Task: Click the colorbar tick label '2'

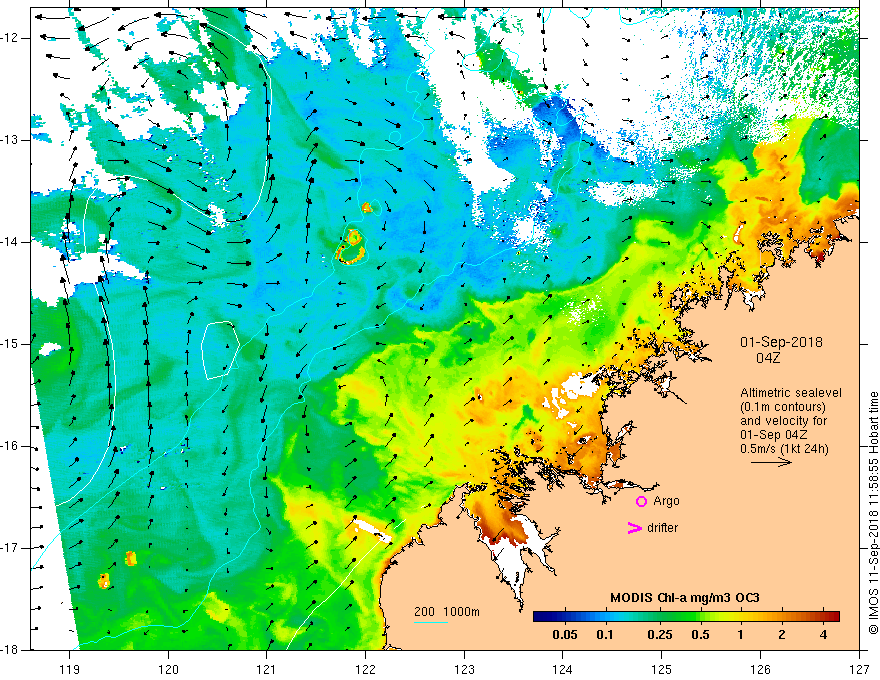Action: point(782,635)
